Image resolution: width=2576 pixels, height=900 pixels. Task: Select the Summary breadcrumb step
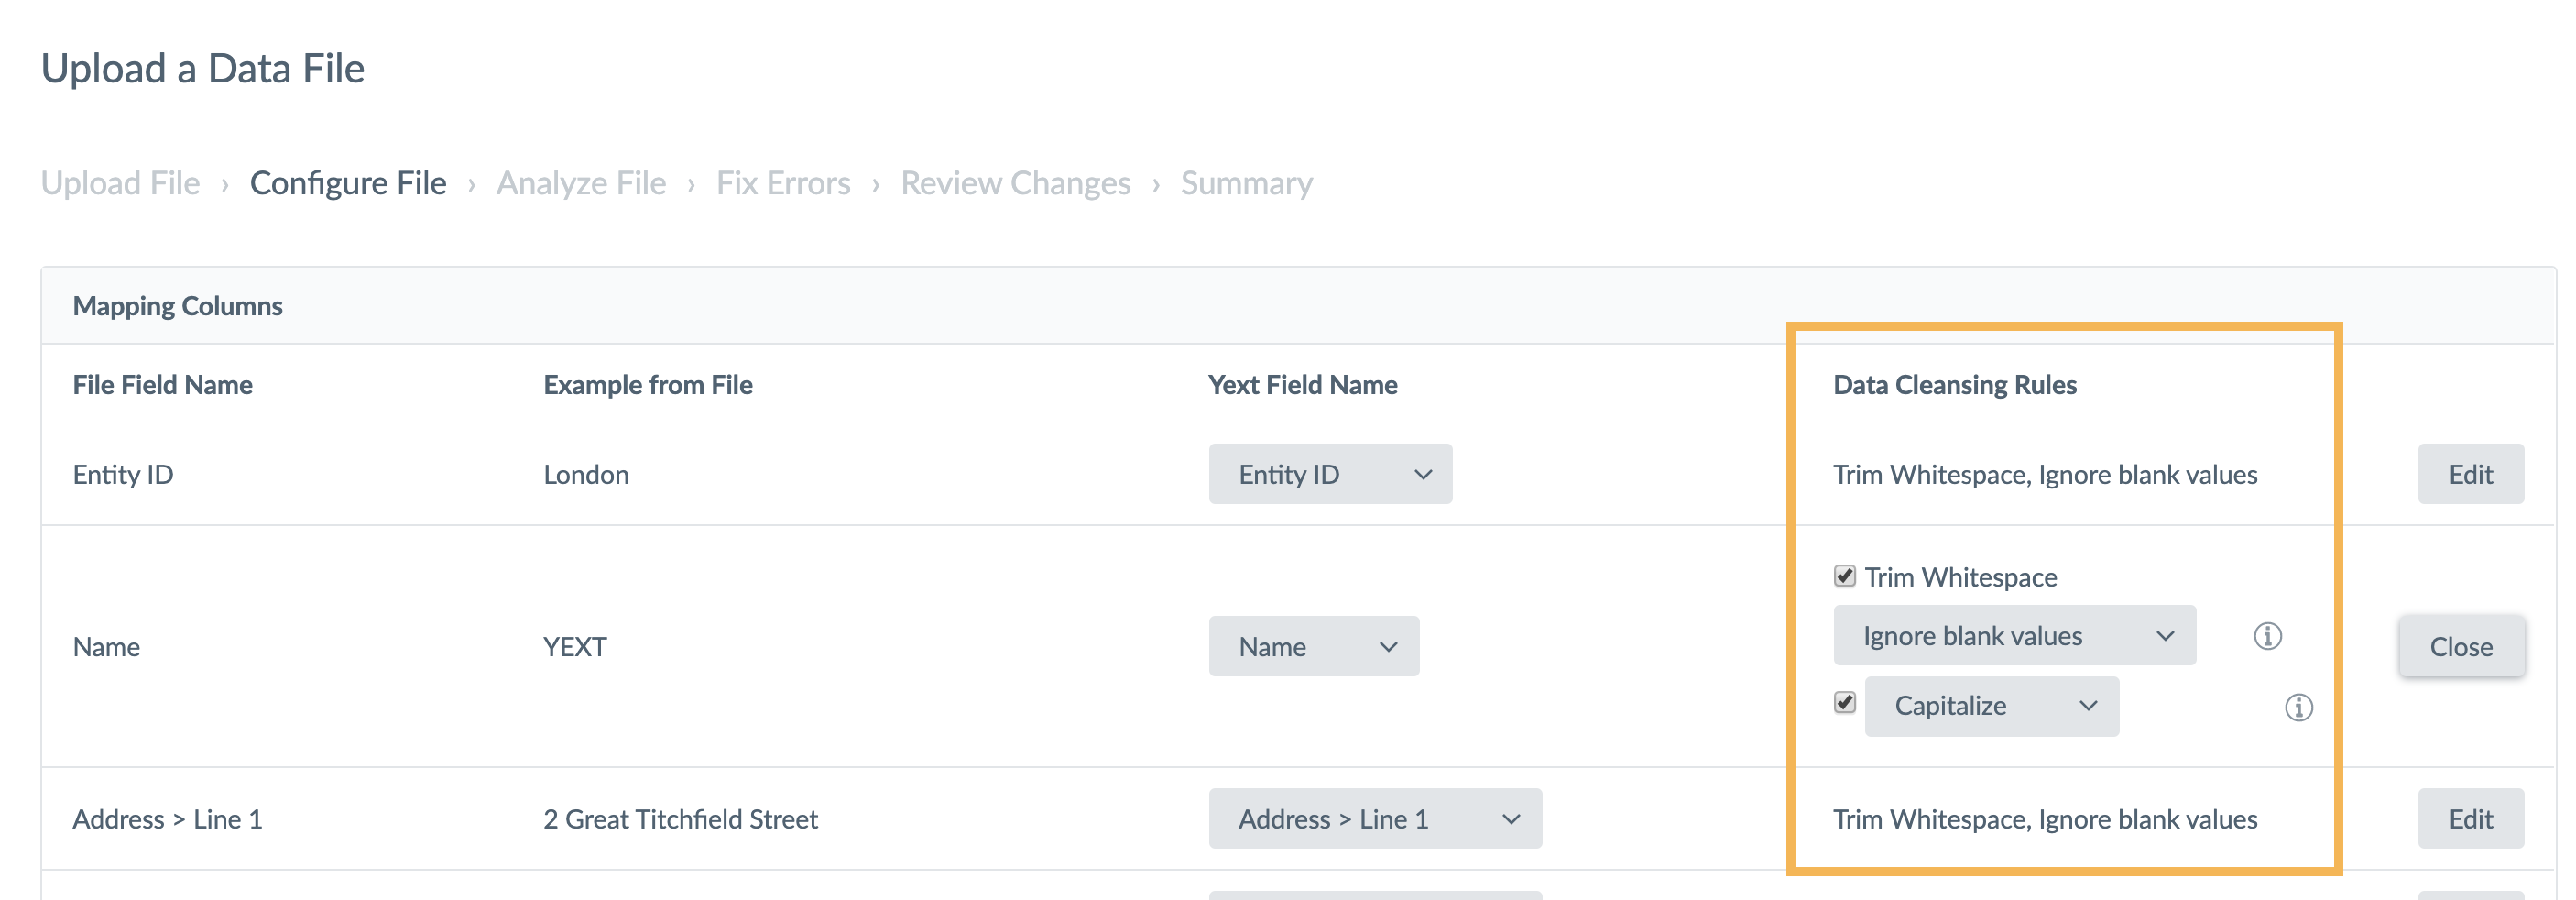pyautogui.click(x=1246, y=183)
